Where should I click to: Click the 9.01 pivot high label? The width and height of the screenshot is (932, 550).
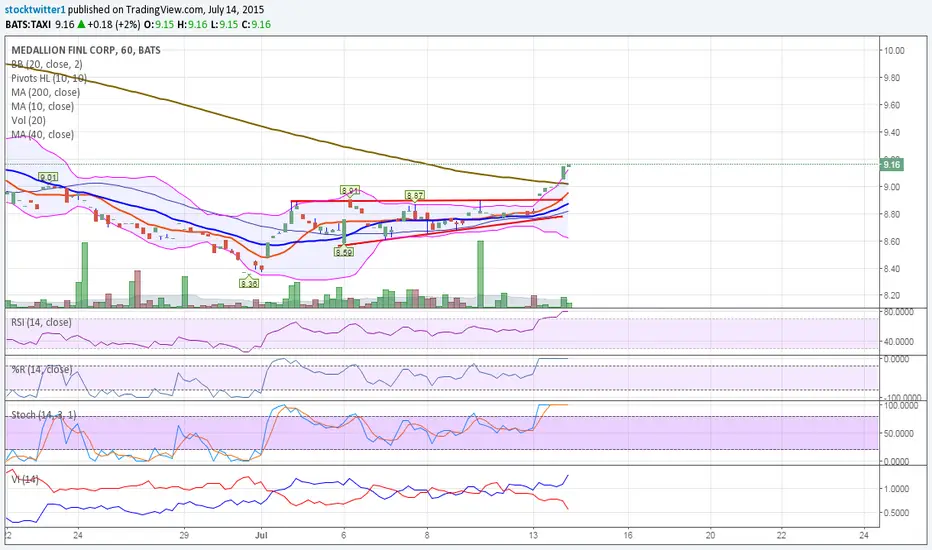(x=48, y=177)
